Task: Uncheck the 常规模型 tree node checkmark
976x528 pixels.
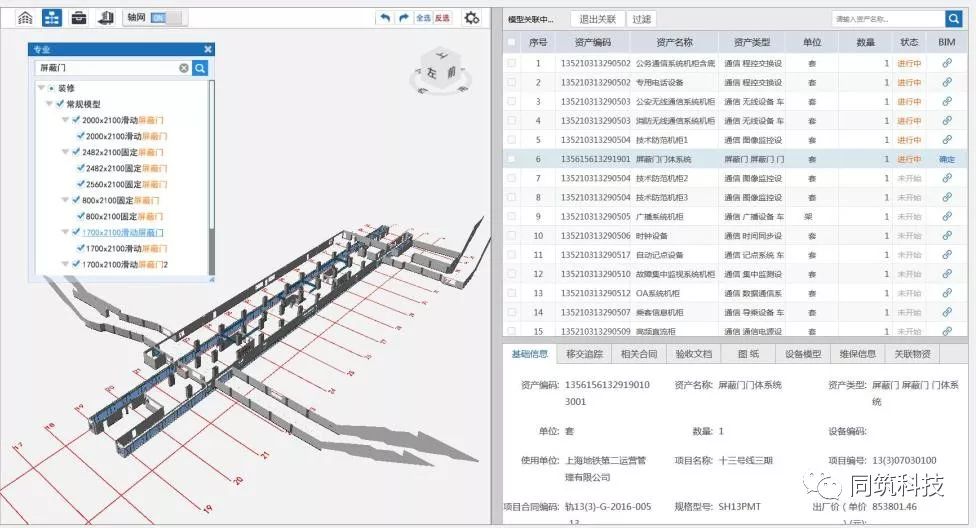Action: 60,104
